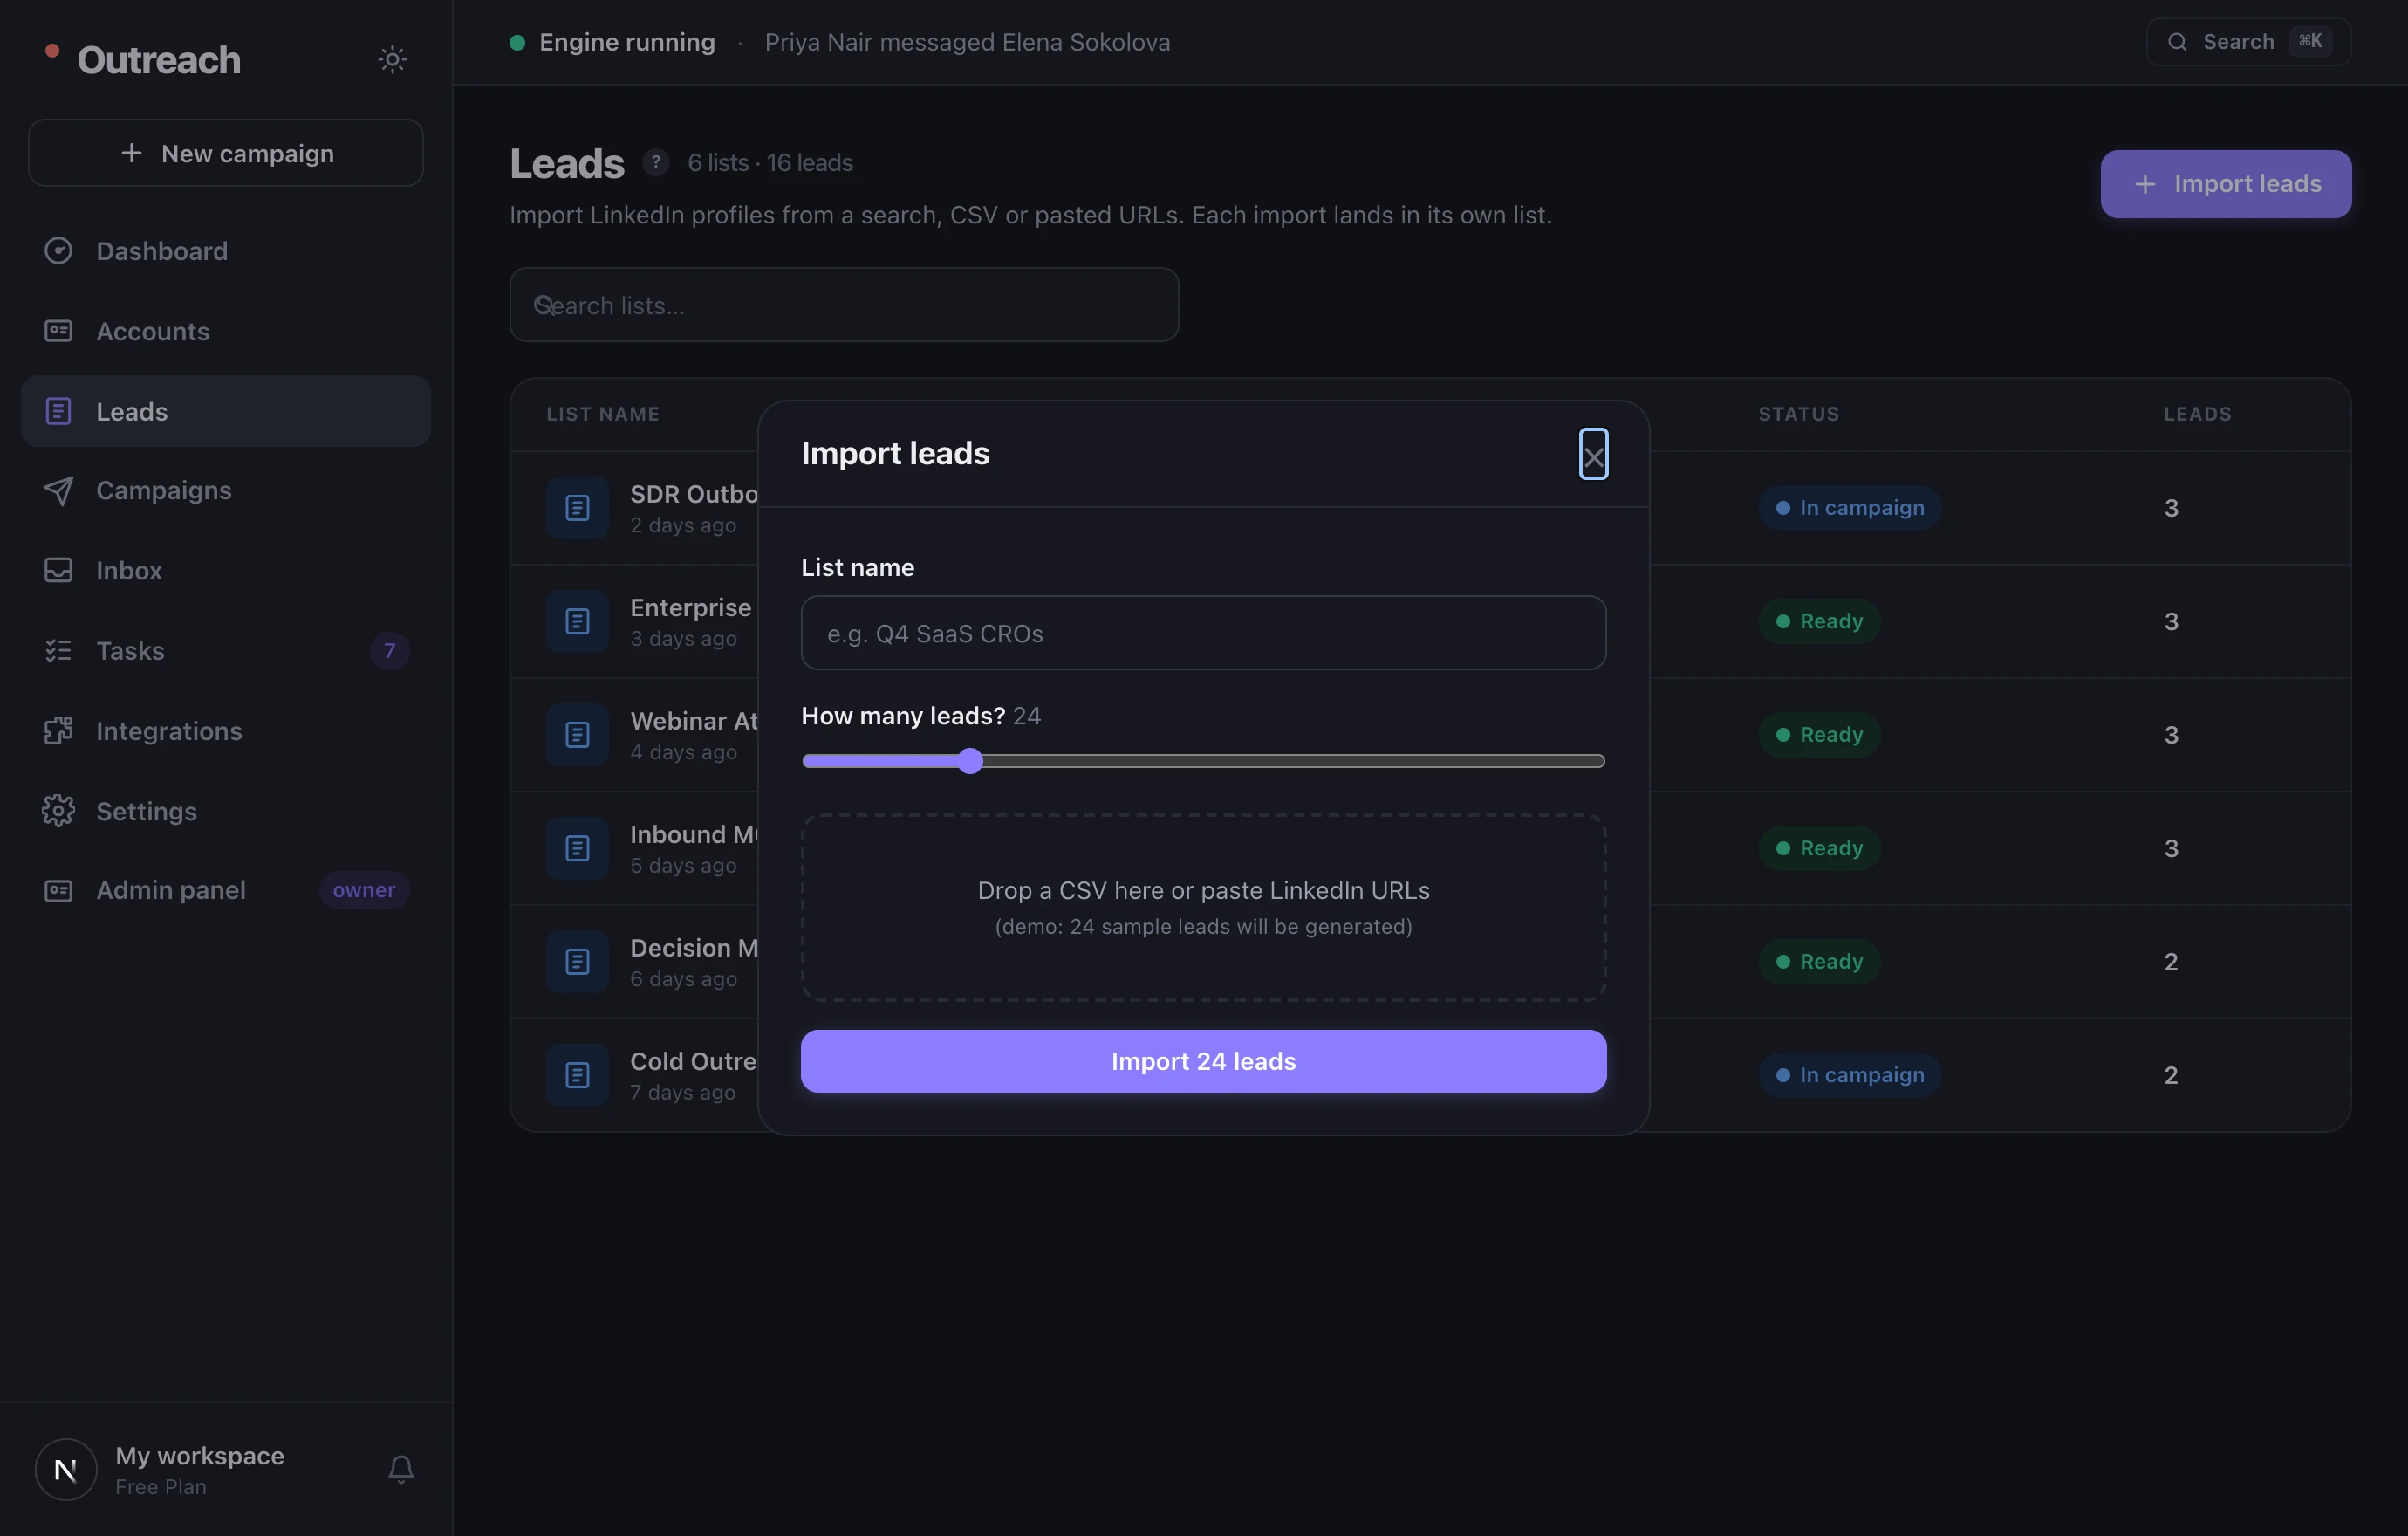Click the How many leads slider handle

coord(969,761)
